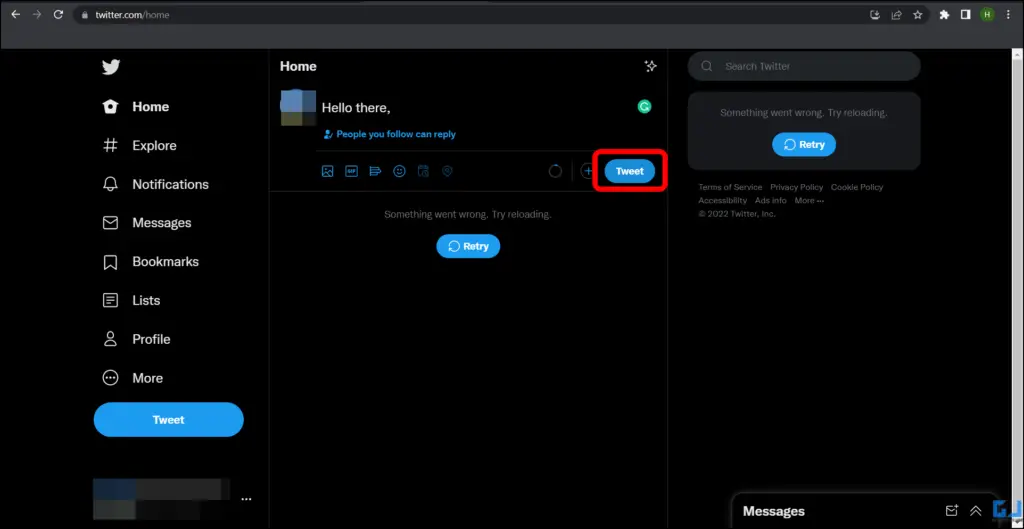The width and height of the screenshot is (1024, 529).
Task: Go to Messages in the sidebar menu
Action: (x=147, y=223)
